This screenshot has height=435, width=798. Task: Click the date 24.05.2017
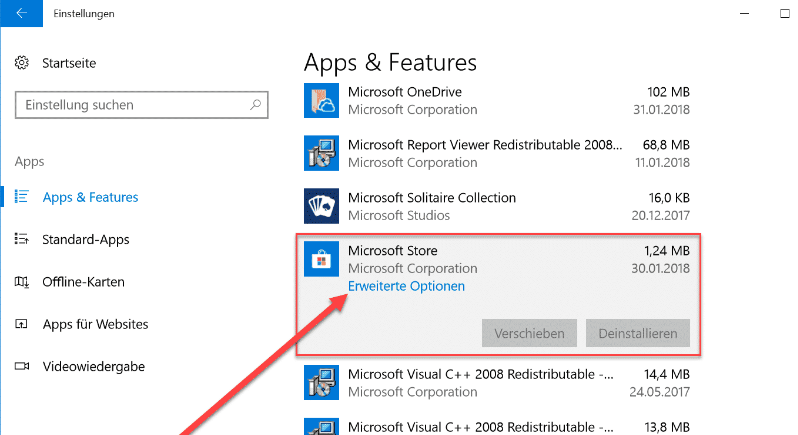660,392
